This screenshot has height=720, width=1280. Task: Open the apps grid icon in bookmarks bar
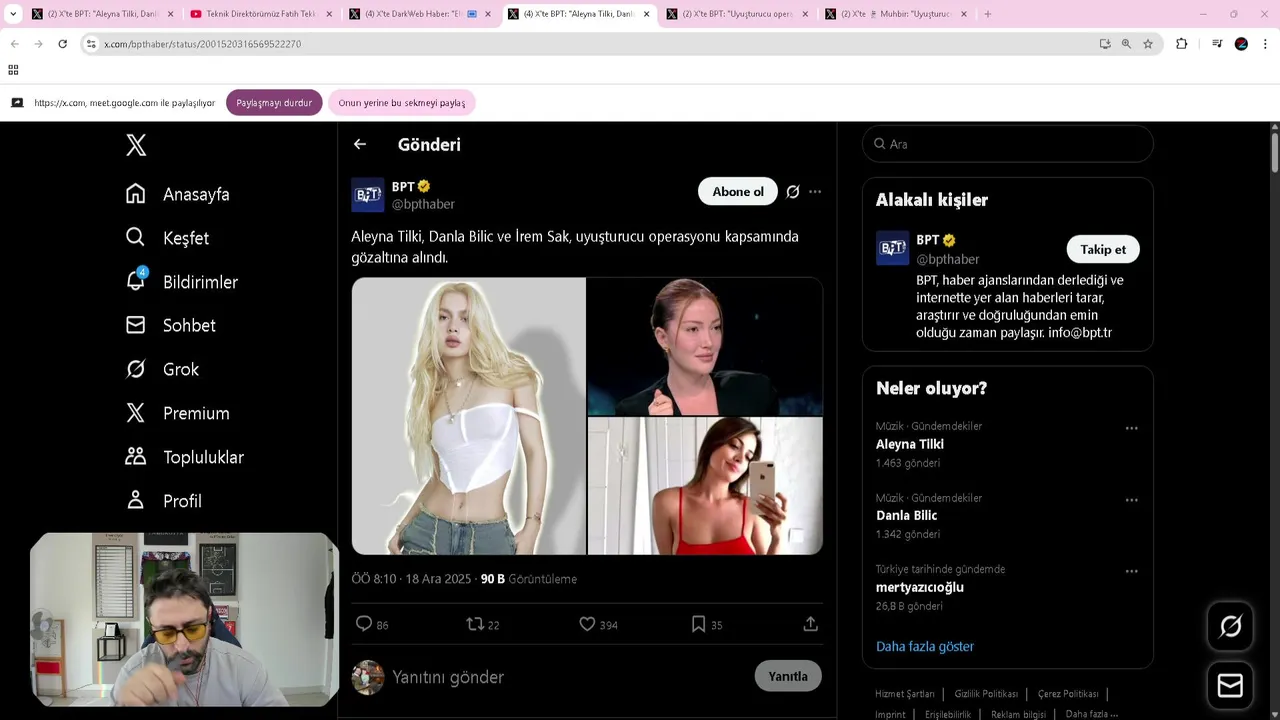coord(13,70)
